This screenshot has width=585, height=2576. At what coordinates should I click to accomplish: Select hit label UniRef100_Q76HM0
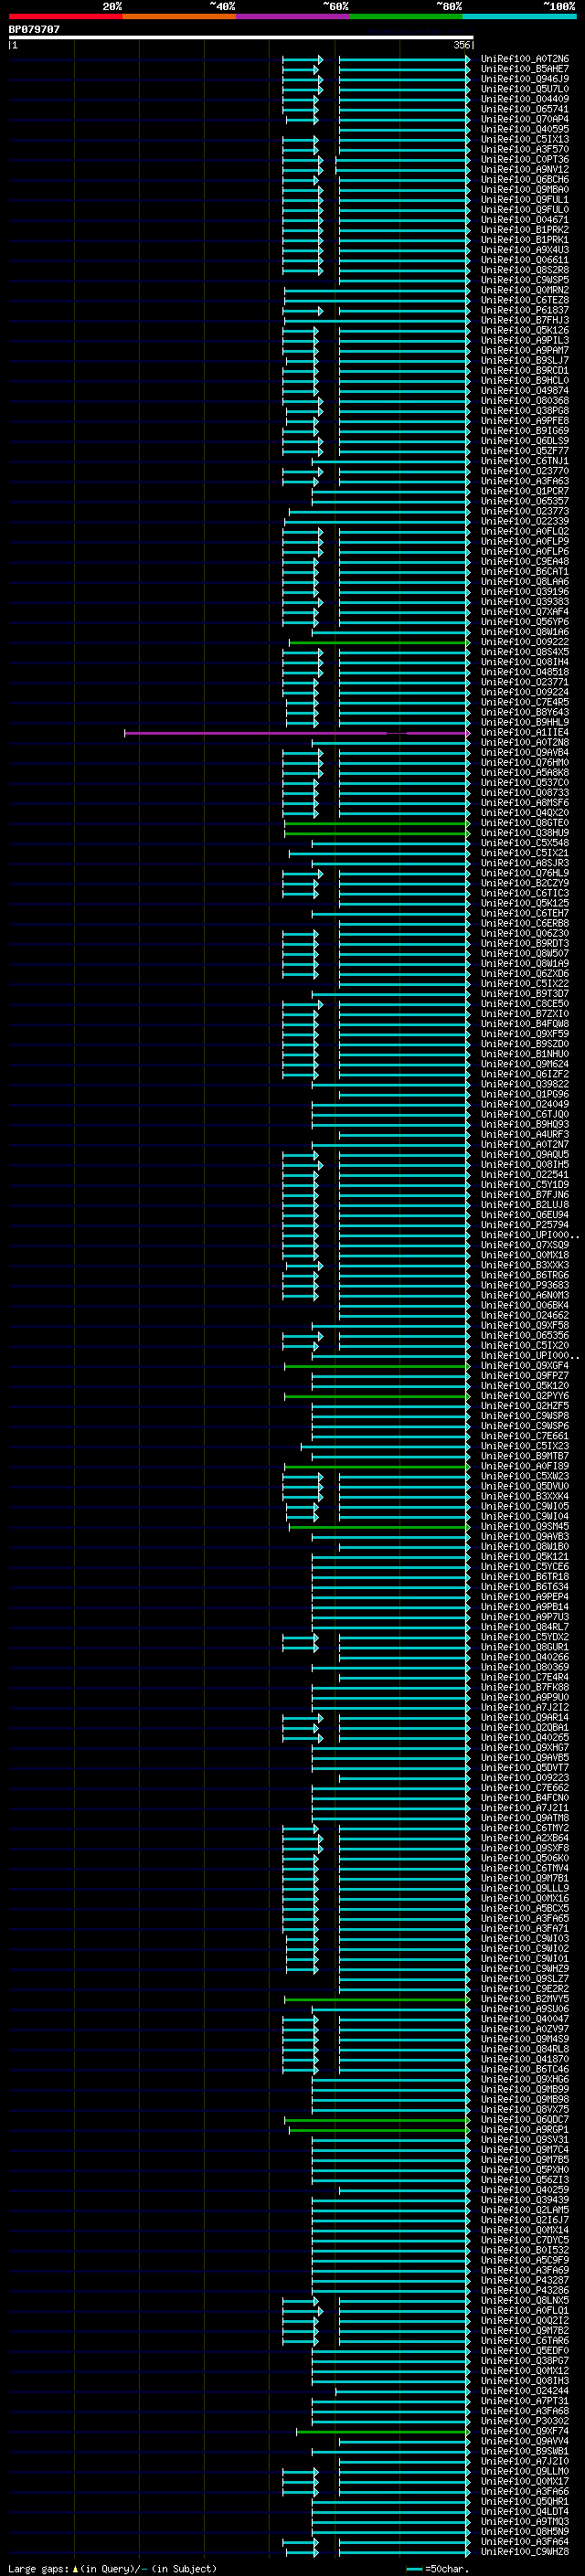[x=524, y=763]
